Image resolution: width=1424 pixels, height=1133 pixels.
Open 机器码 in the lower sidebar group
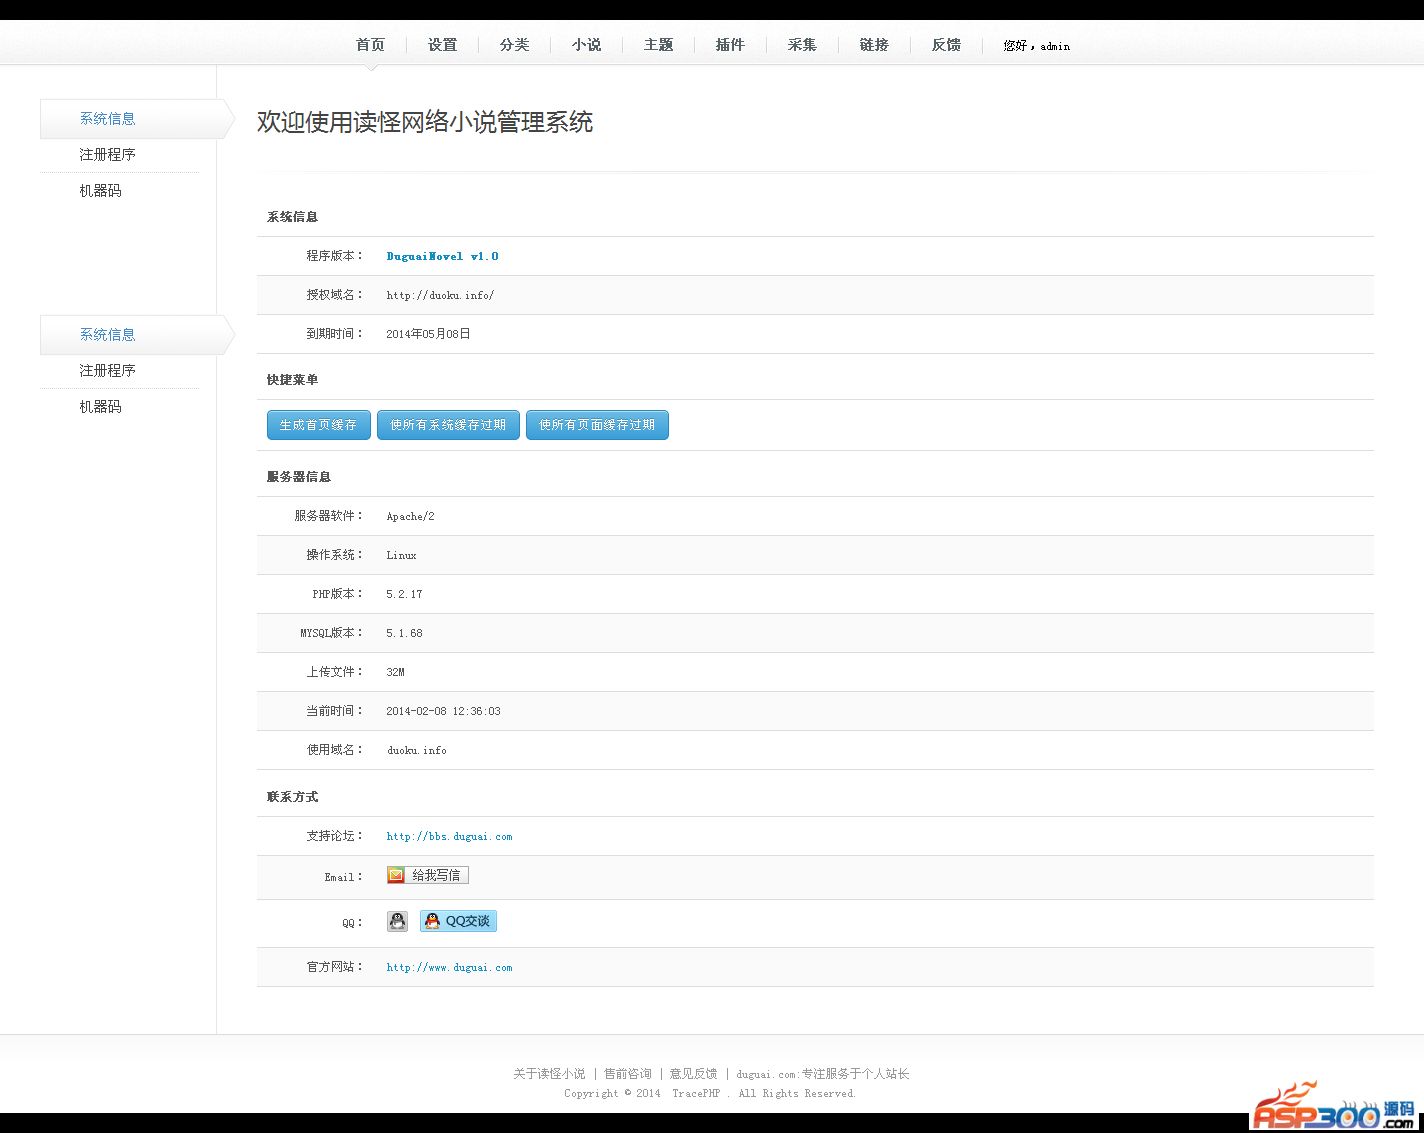coord(100,407)
